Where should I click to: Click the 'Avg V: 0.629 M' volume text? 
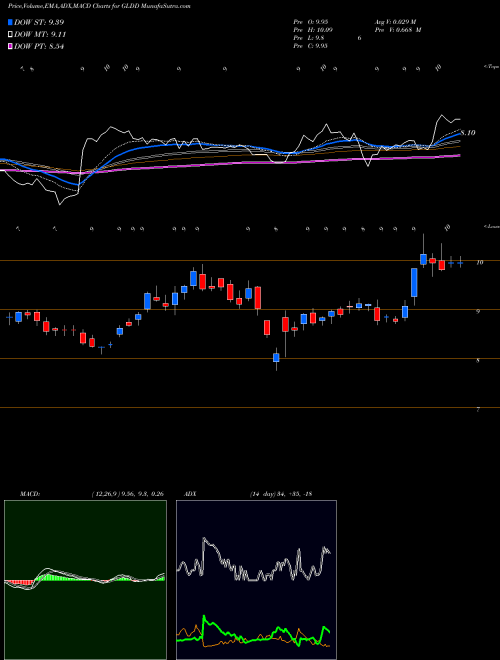pos(395,22)
